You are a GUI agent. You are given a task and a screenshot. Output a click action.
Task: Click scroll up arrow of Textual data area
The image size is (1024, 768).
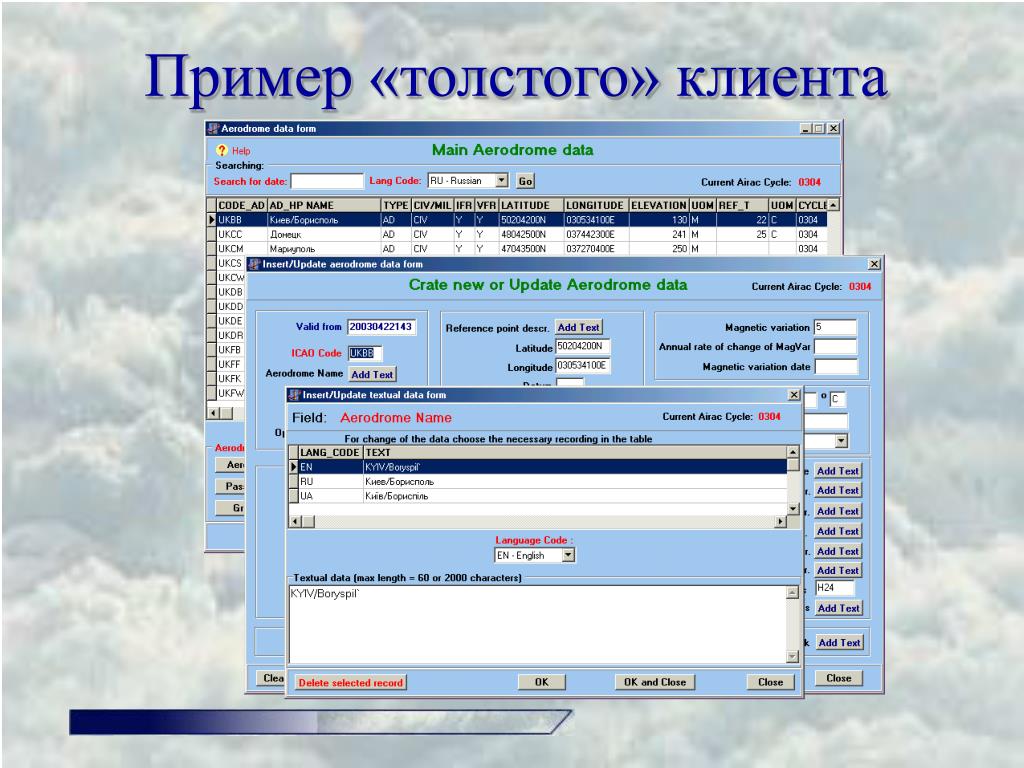[792, 592]
